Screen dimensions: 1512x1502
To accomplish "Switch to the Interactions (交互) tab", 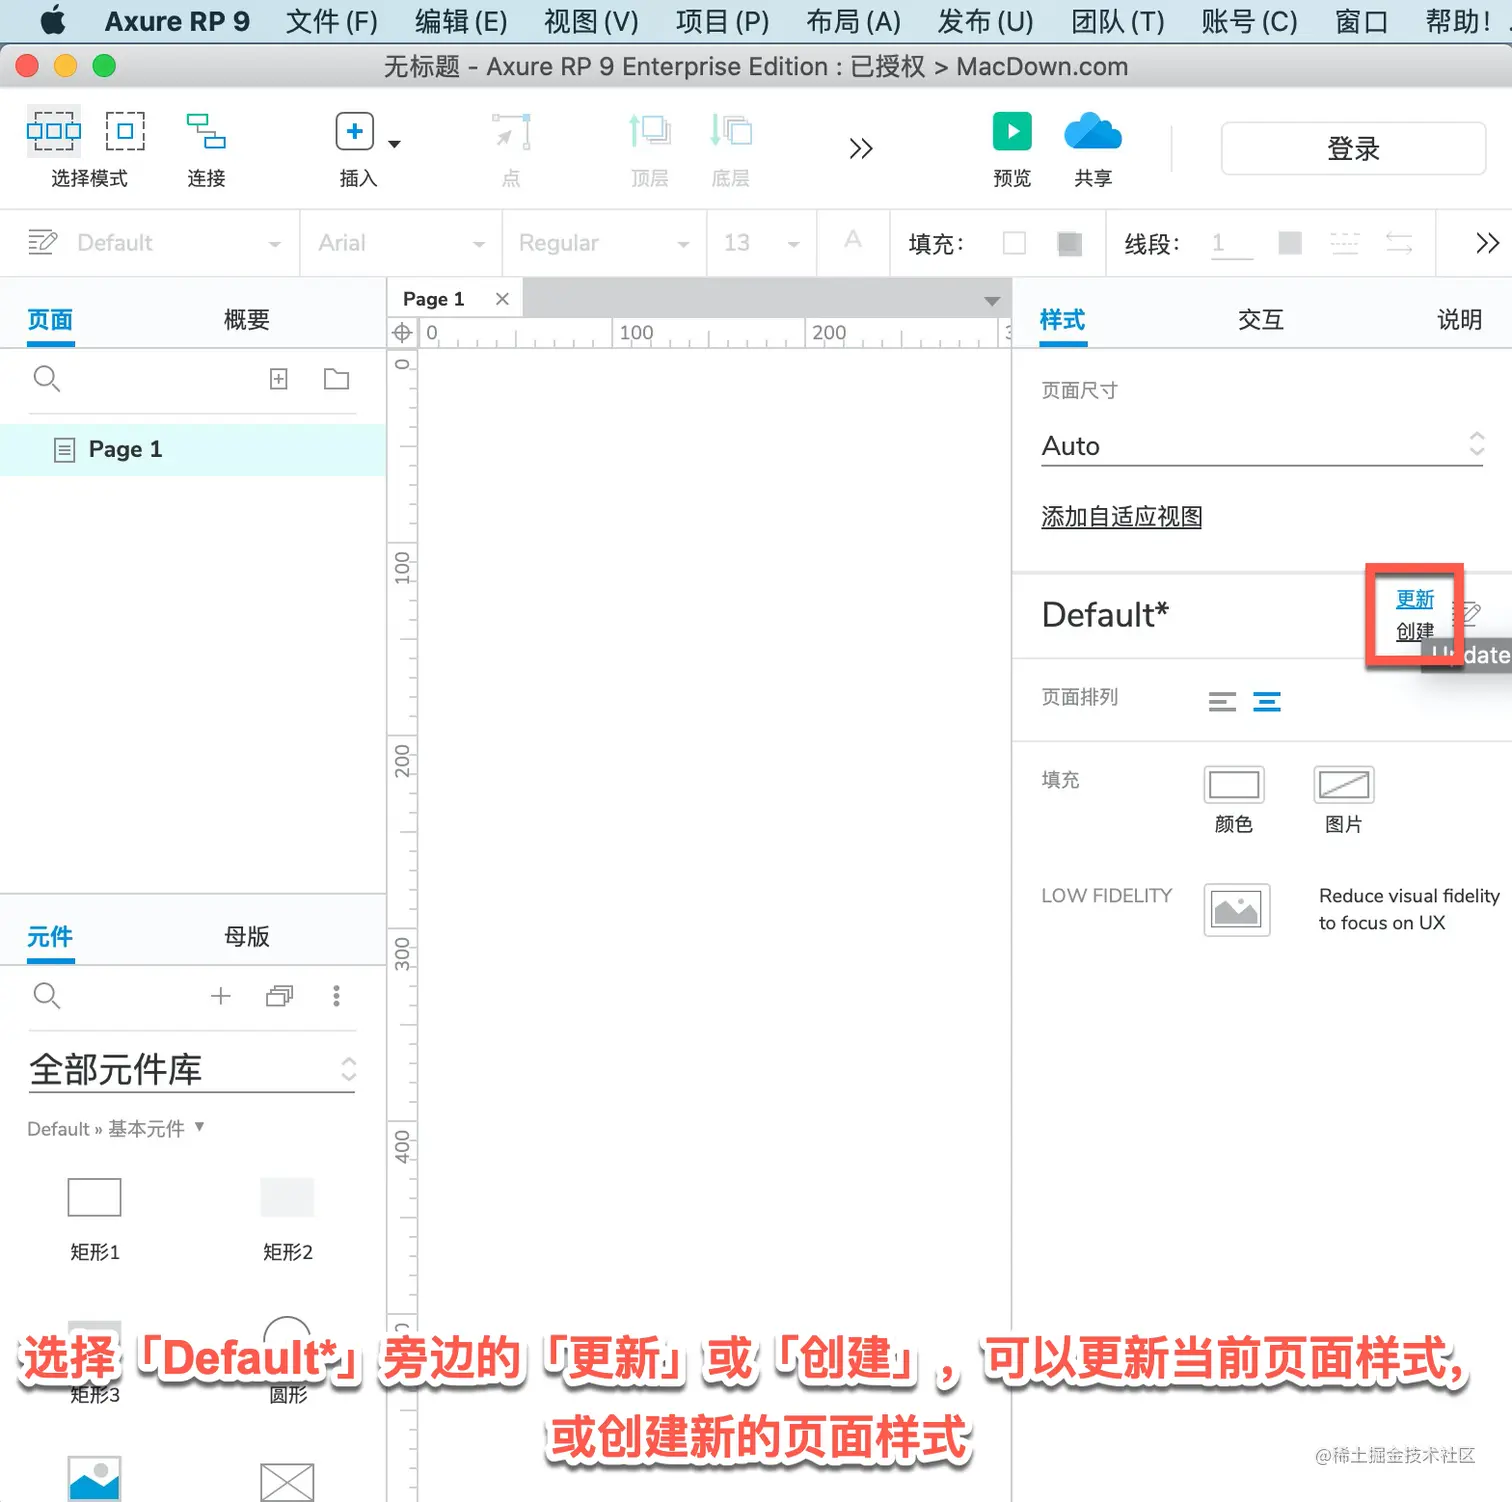I will point(1260,320).
